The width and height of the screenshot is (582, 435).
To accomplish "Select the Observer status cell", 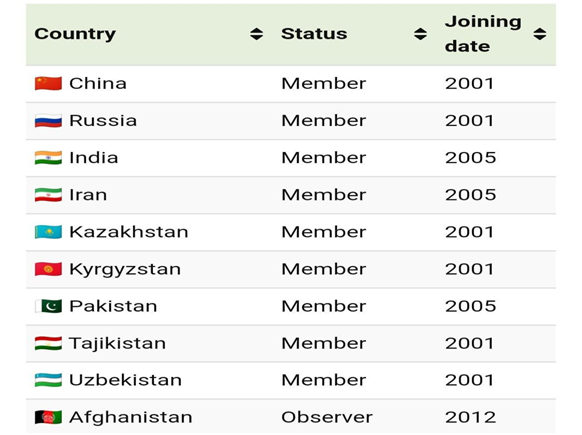I will pyautogui.click(x=327, y=418).
